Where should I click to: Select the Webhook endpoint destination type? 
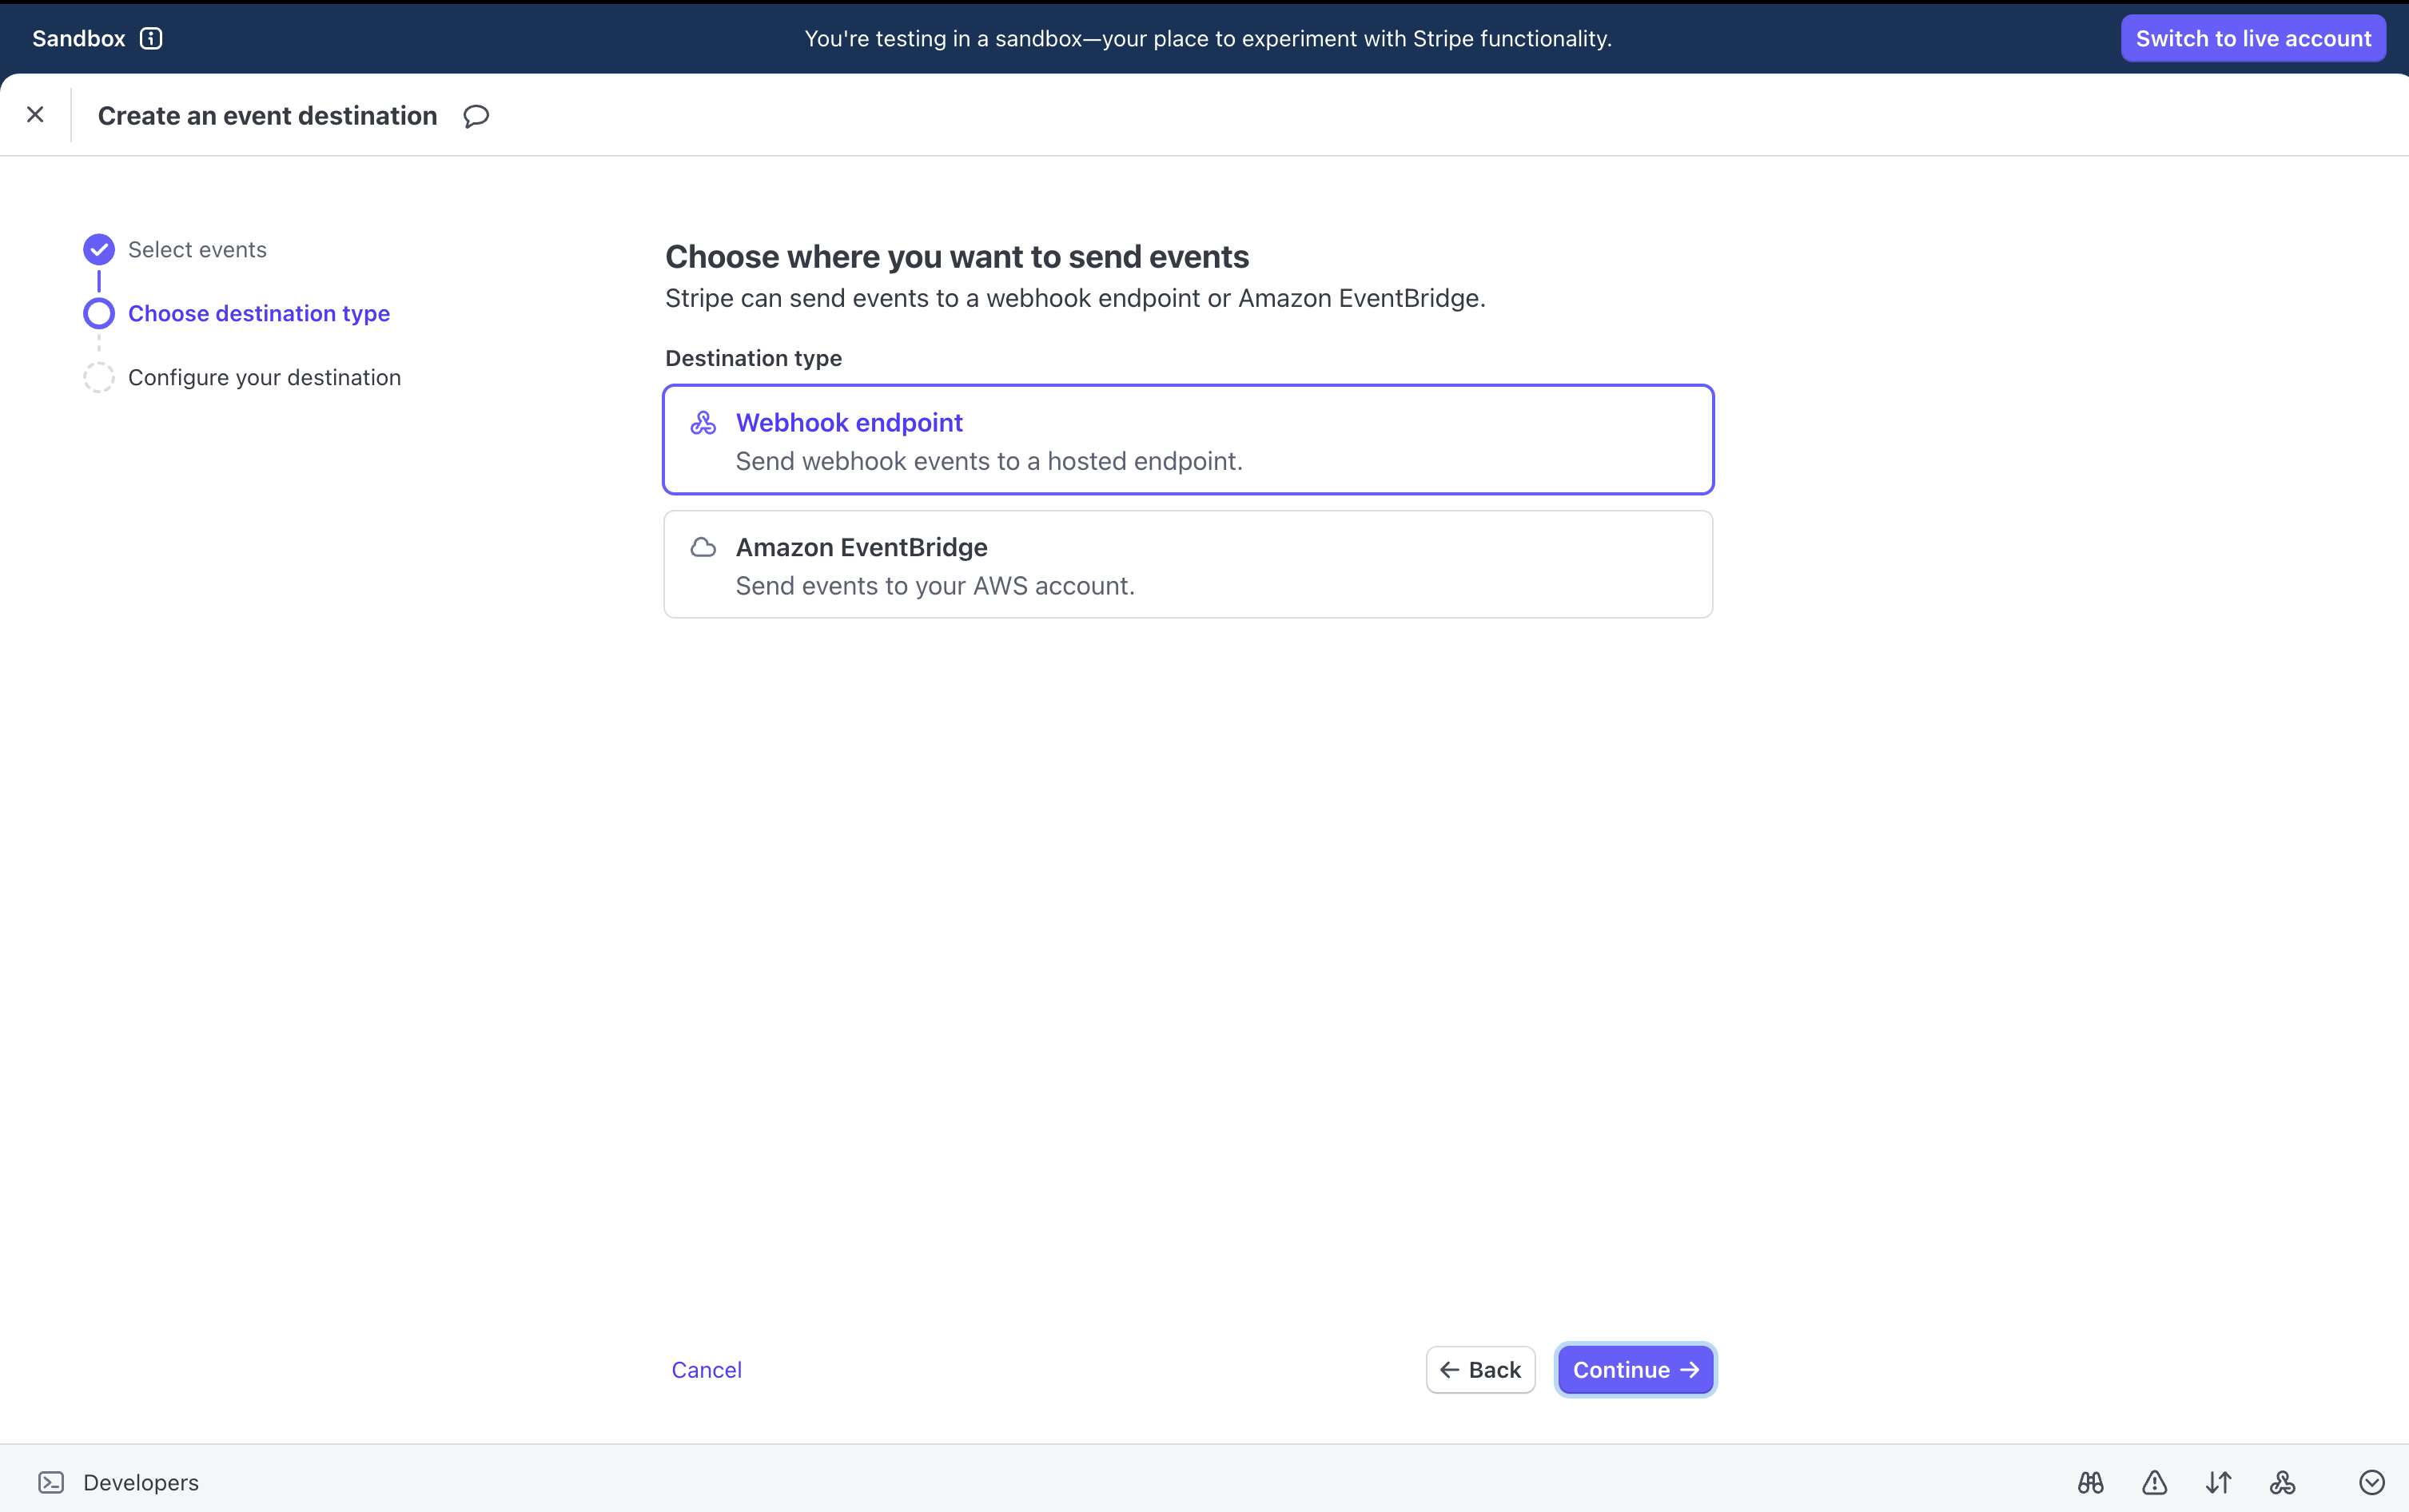1187,440
